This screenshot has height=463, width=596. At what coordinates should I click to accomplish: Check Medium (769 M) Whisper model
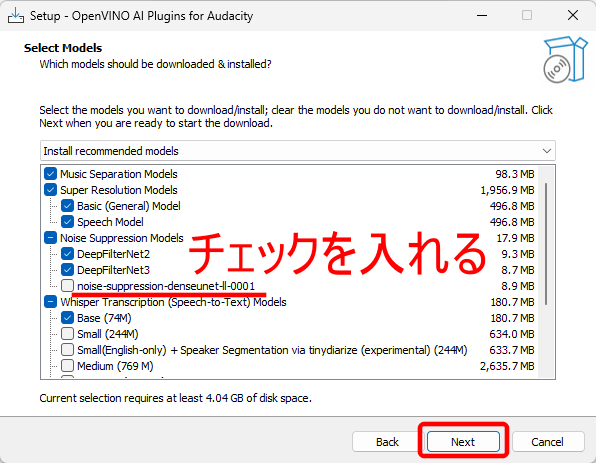click(x=67, y=366)
